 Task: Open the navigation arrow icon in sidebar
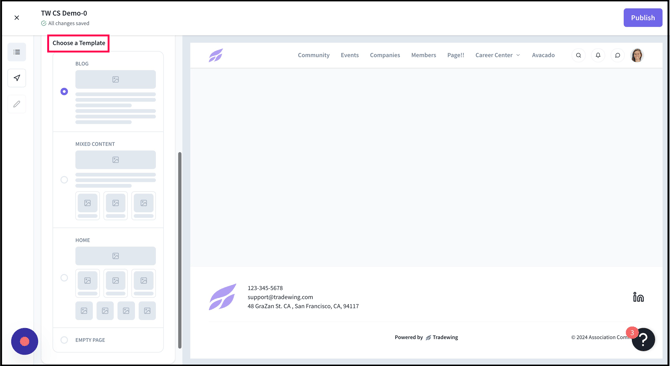click(17, 78)
